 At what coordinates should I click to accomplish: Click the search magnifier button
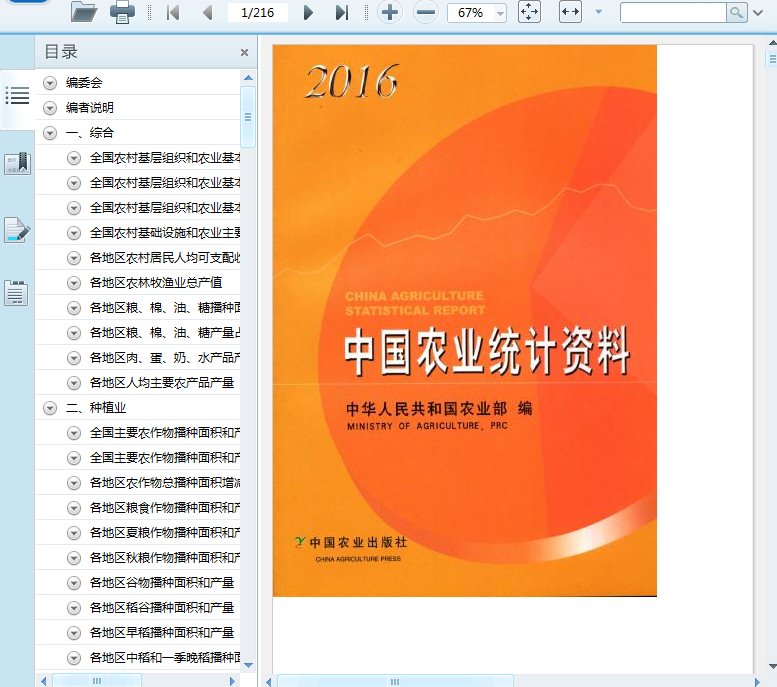pos(736,13)
